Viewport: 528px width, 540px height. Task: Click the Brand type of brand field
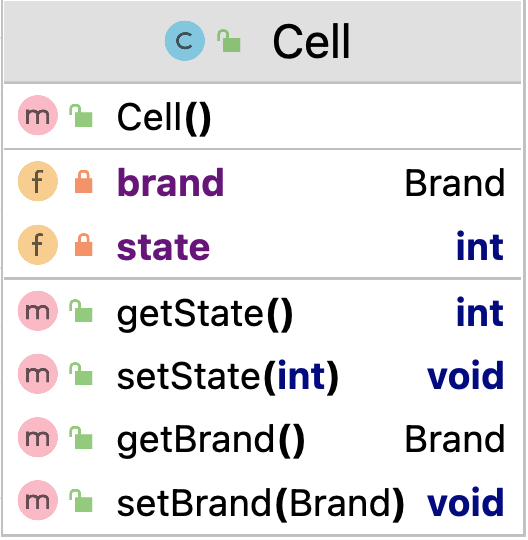(x=455, y=183)
